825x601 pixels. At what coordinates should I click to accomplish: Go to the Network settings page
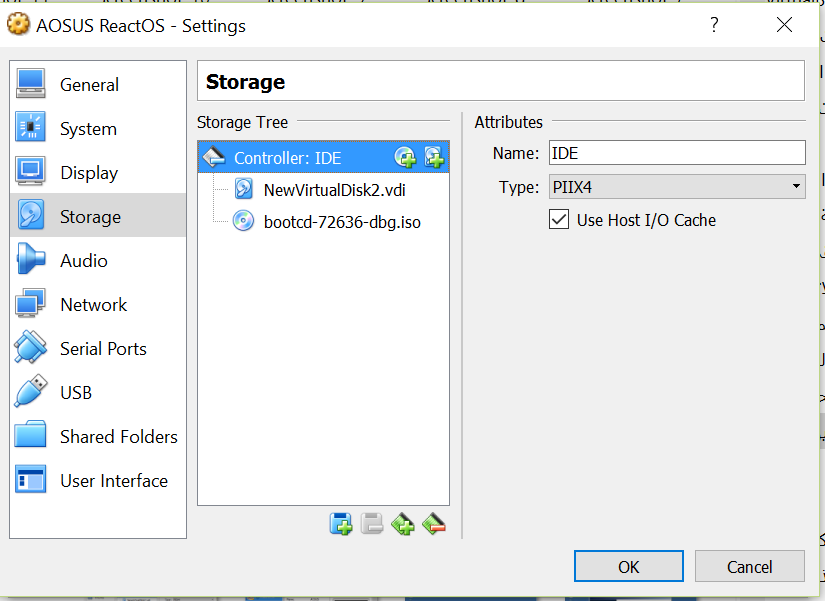(x=93, y=305)
